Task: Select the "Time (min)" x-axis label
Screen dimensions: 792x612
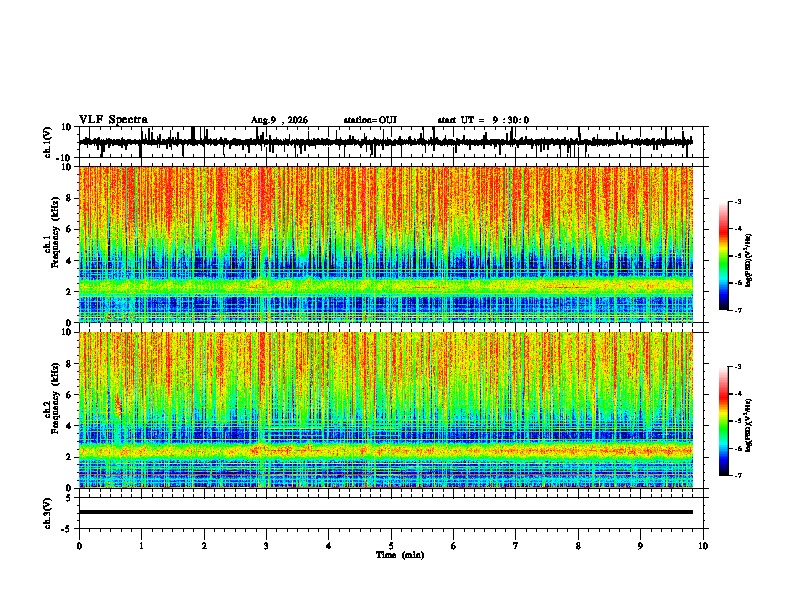Action: pos(400,555)
